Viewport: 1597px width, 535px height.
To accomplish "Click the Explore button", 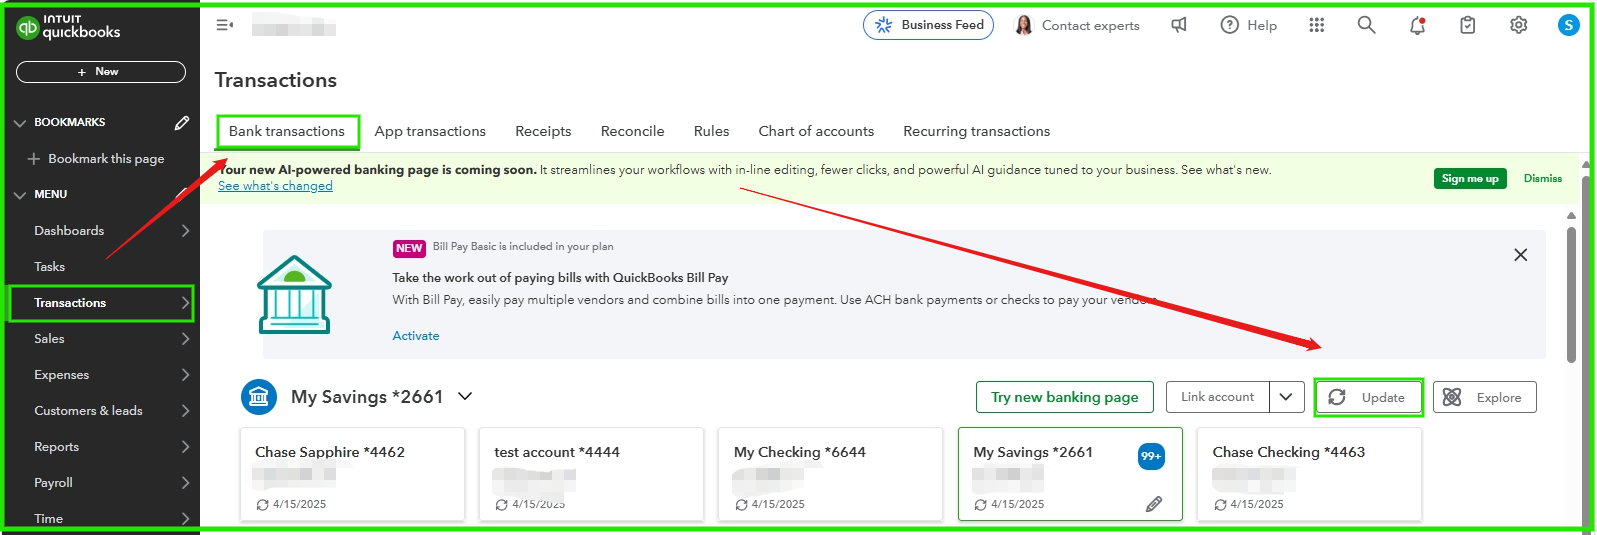I will (x=1484, y=397).
